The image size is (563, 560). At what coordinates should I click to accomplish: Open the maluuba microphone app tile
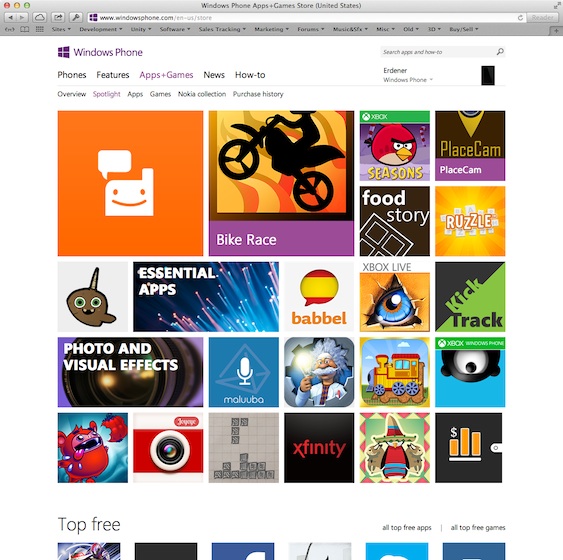[x=243, y=372]
